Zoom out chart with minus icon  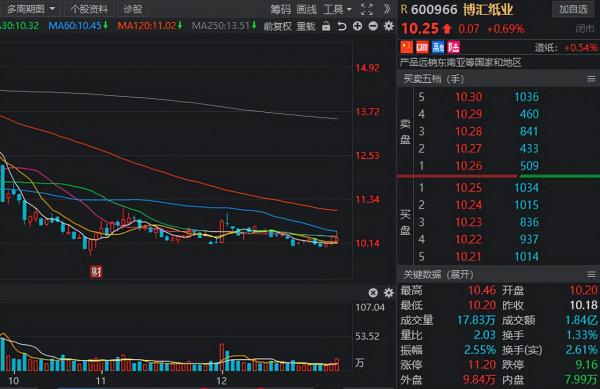(373, 26)
